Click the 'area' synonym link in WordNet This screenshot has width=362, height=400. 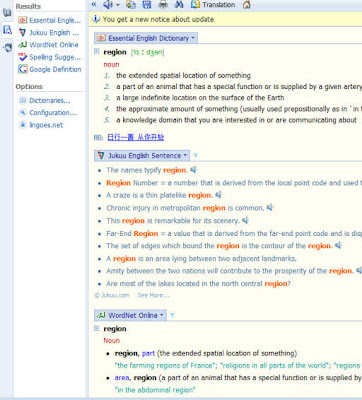pyautogui.click(x=122, y=378)
